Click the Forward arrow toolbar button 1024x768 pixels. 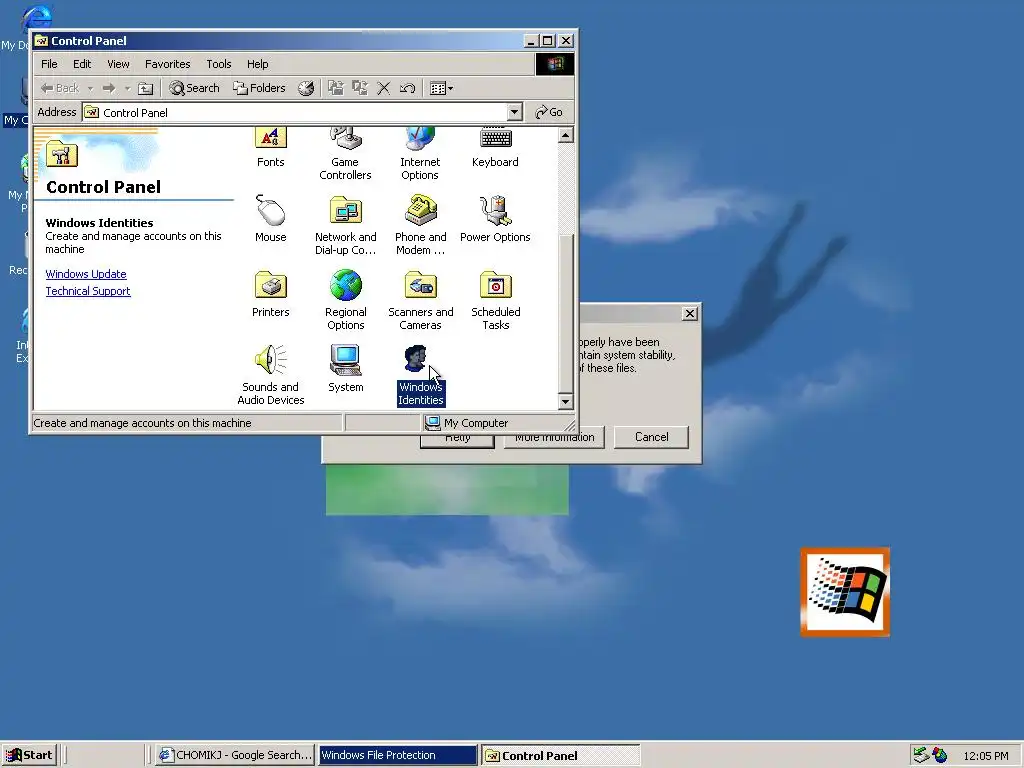coord(108,88)
